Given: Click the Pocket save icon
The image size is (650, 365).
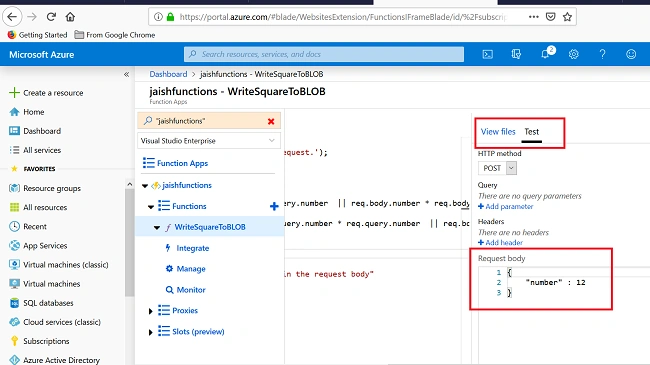Looking at the screenshot, I should [x=551, y=17].
